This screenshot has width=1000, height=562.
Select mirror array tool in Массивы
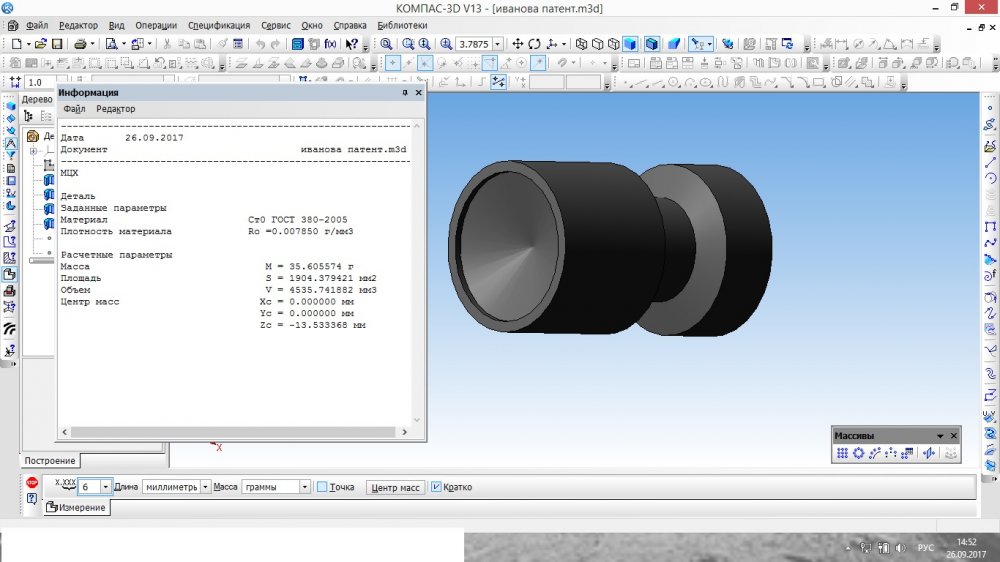tap(929, 453)
